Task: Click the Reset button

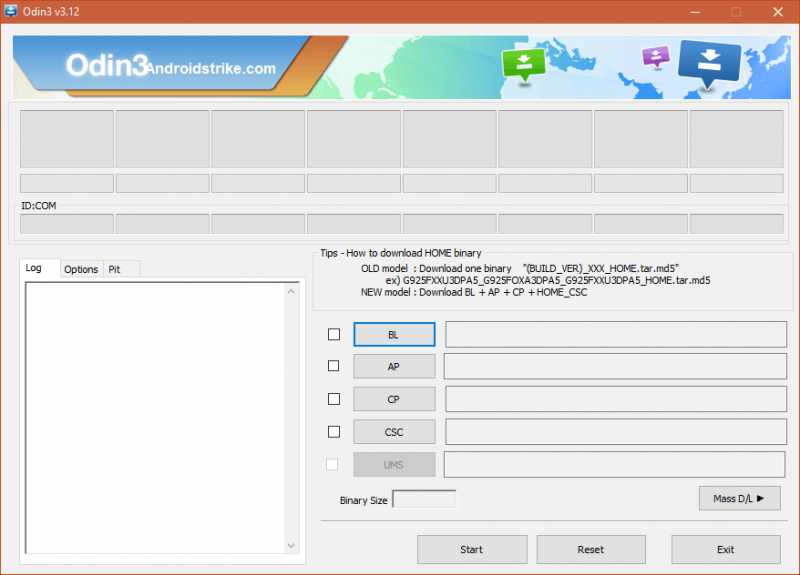Action: 591,549
